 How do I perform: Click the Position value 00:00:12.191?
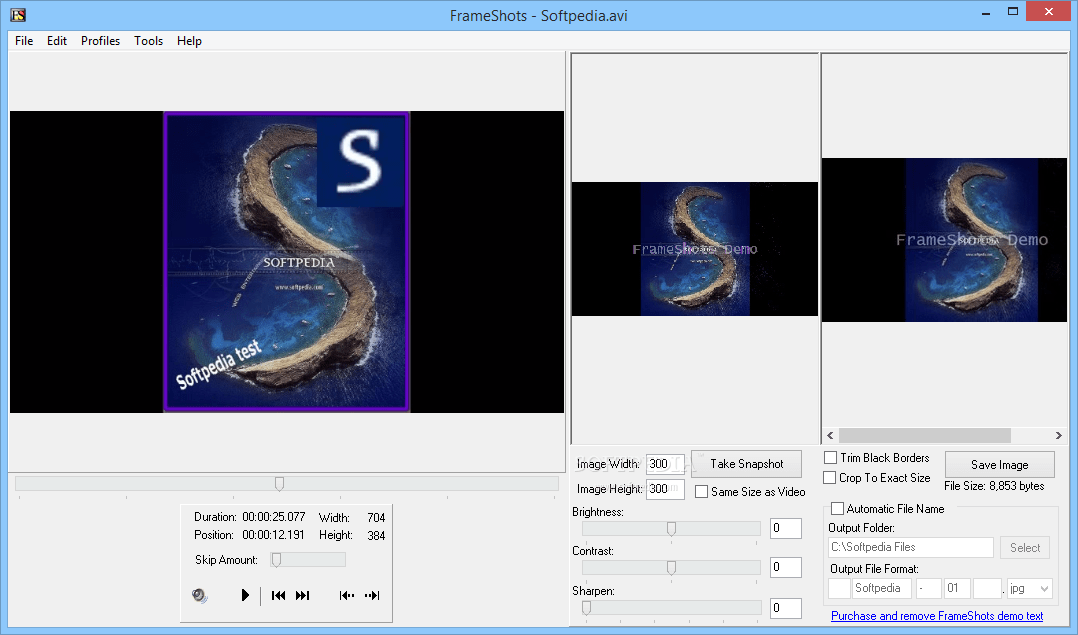click(273, 535)
